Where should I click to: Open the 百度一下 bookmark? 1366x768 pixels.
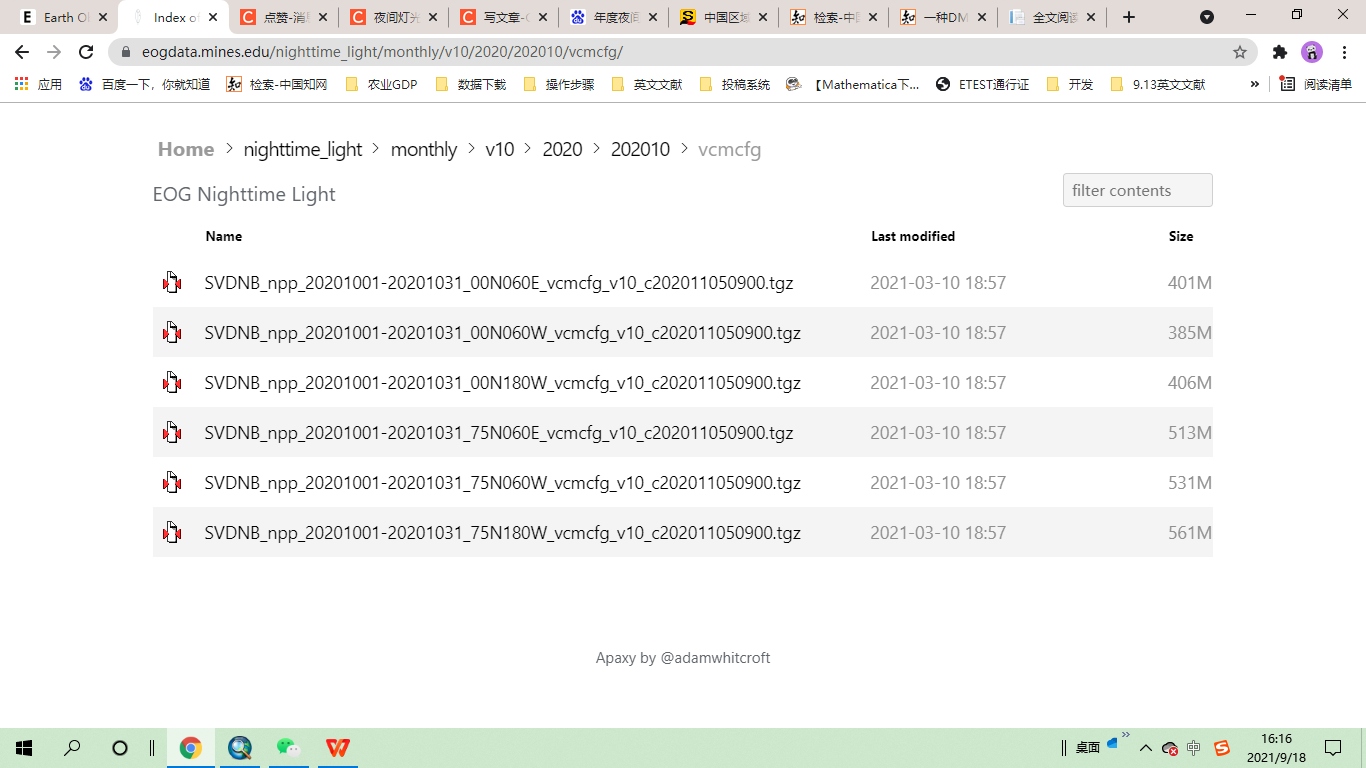click(x=145, y=85)
